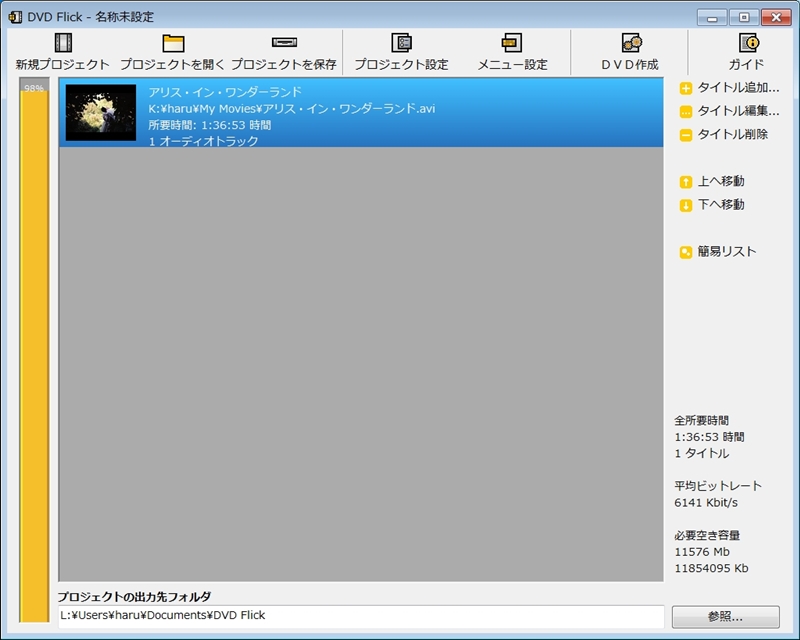800x640 pixels.
Task: Minimize the DVD Flick window
Action: (712, 17)
